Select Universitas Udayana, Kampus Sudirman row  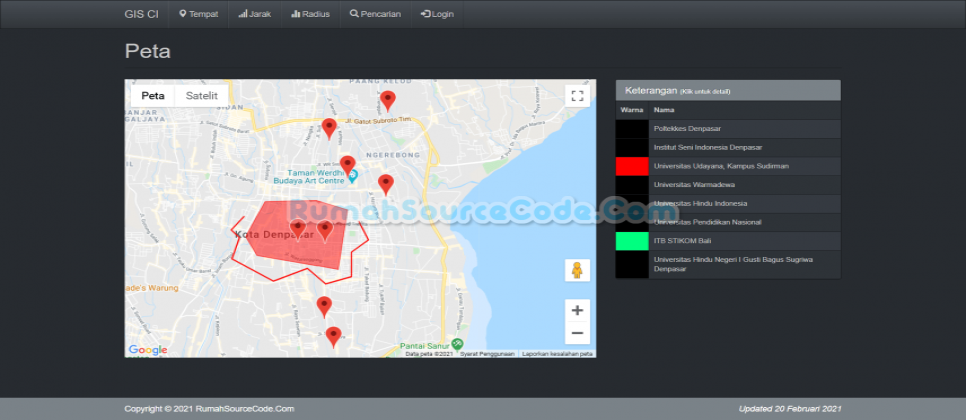[x=728, y=166]
